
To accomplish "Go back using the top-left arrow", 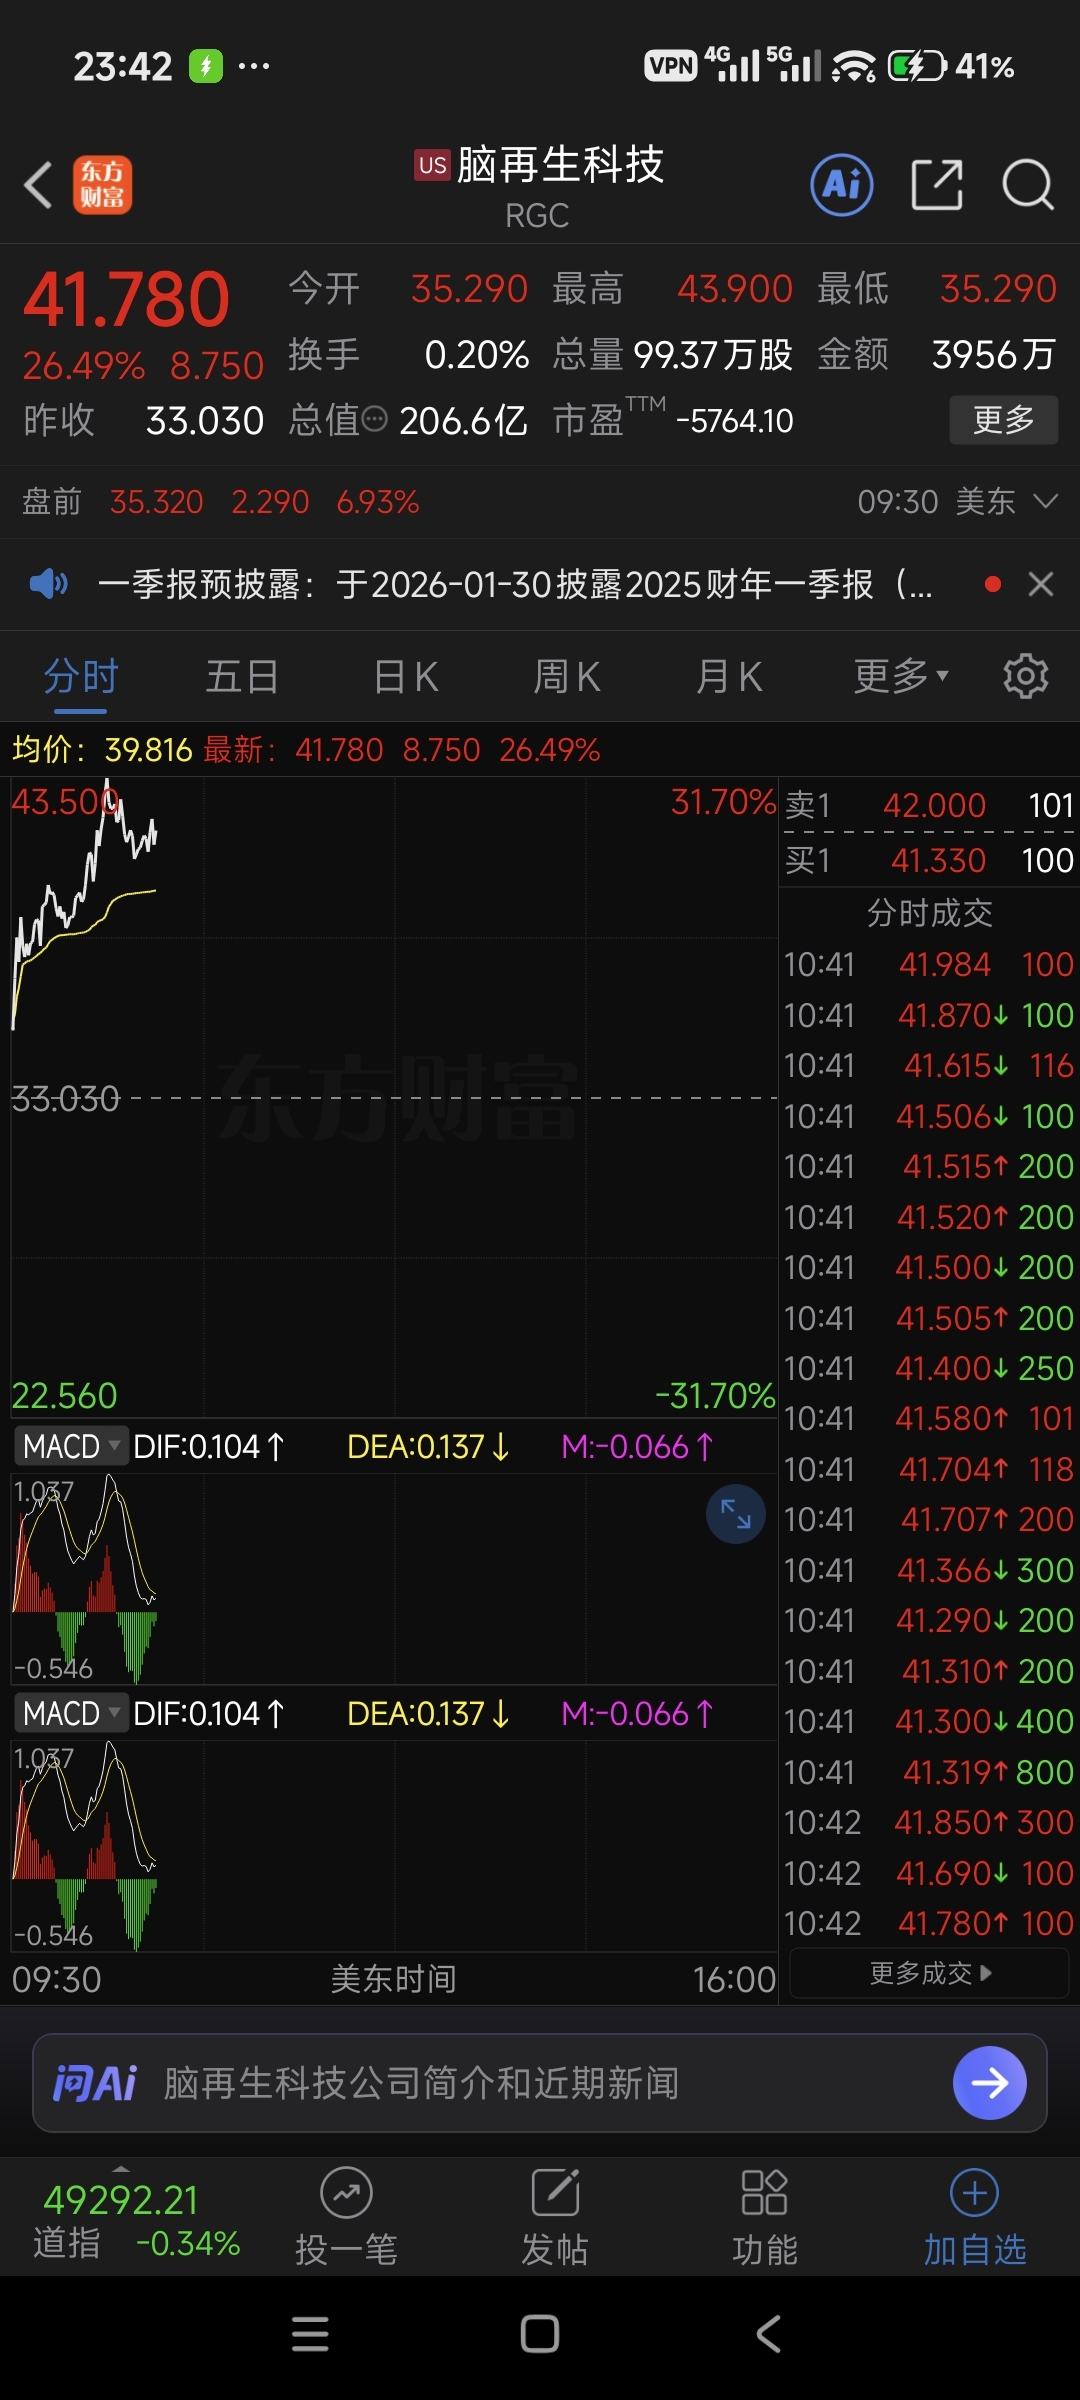I will click(38, 185).
